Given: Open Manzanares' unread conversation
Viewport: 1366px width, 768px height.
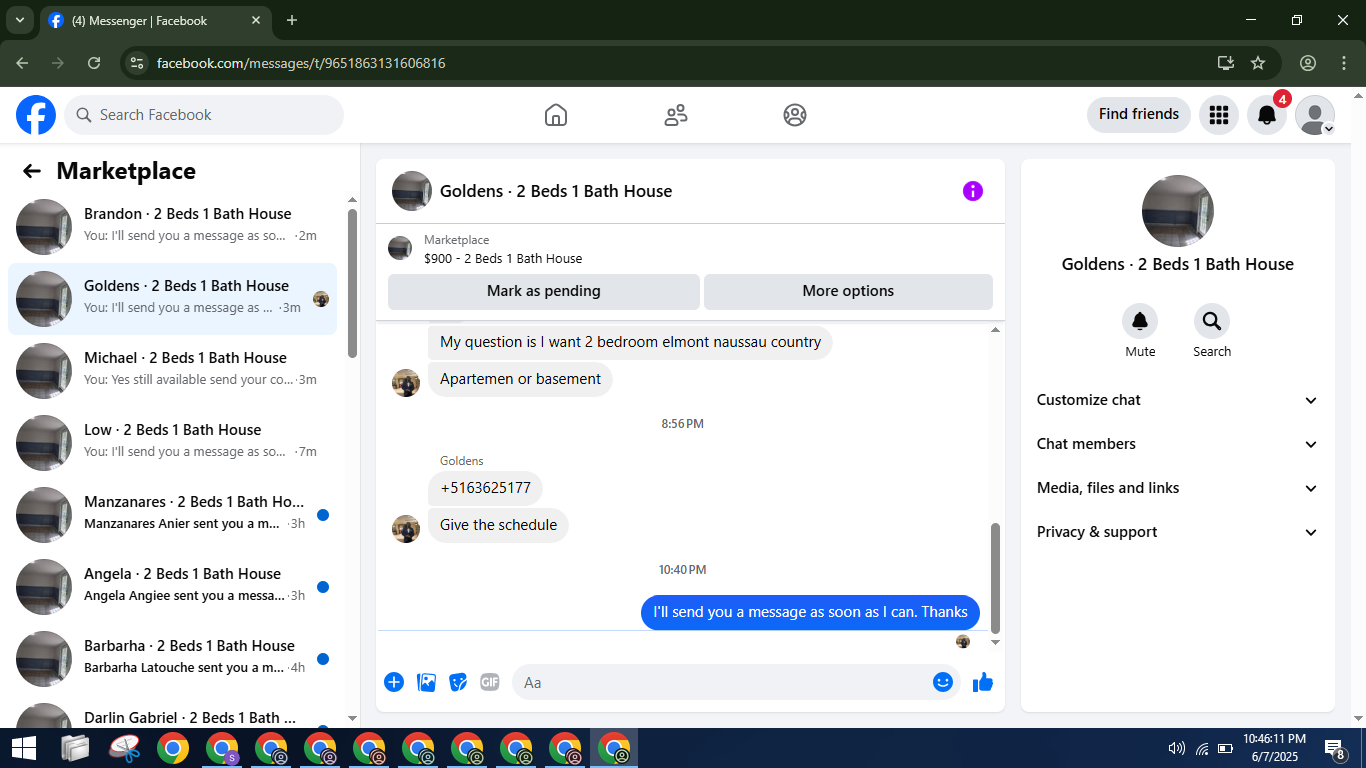Looking at the screenshot, I should point(172,515).
